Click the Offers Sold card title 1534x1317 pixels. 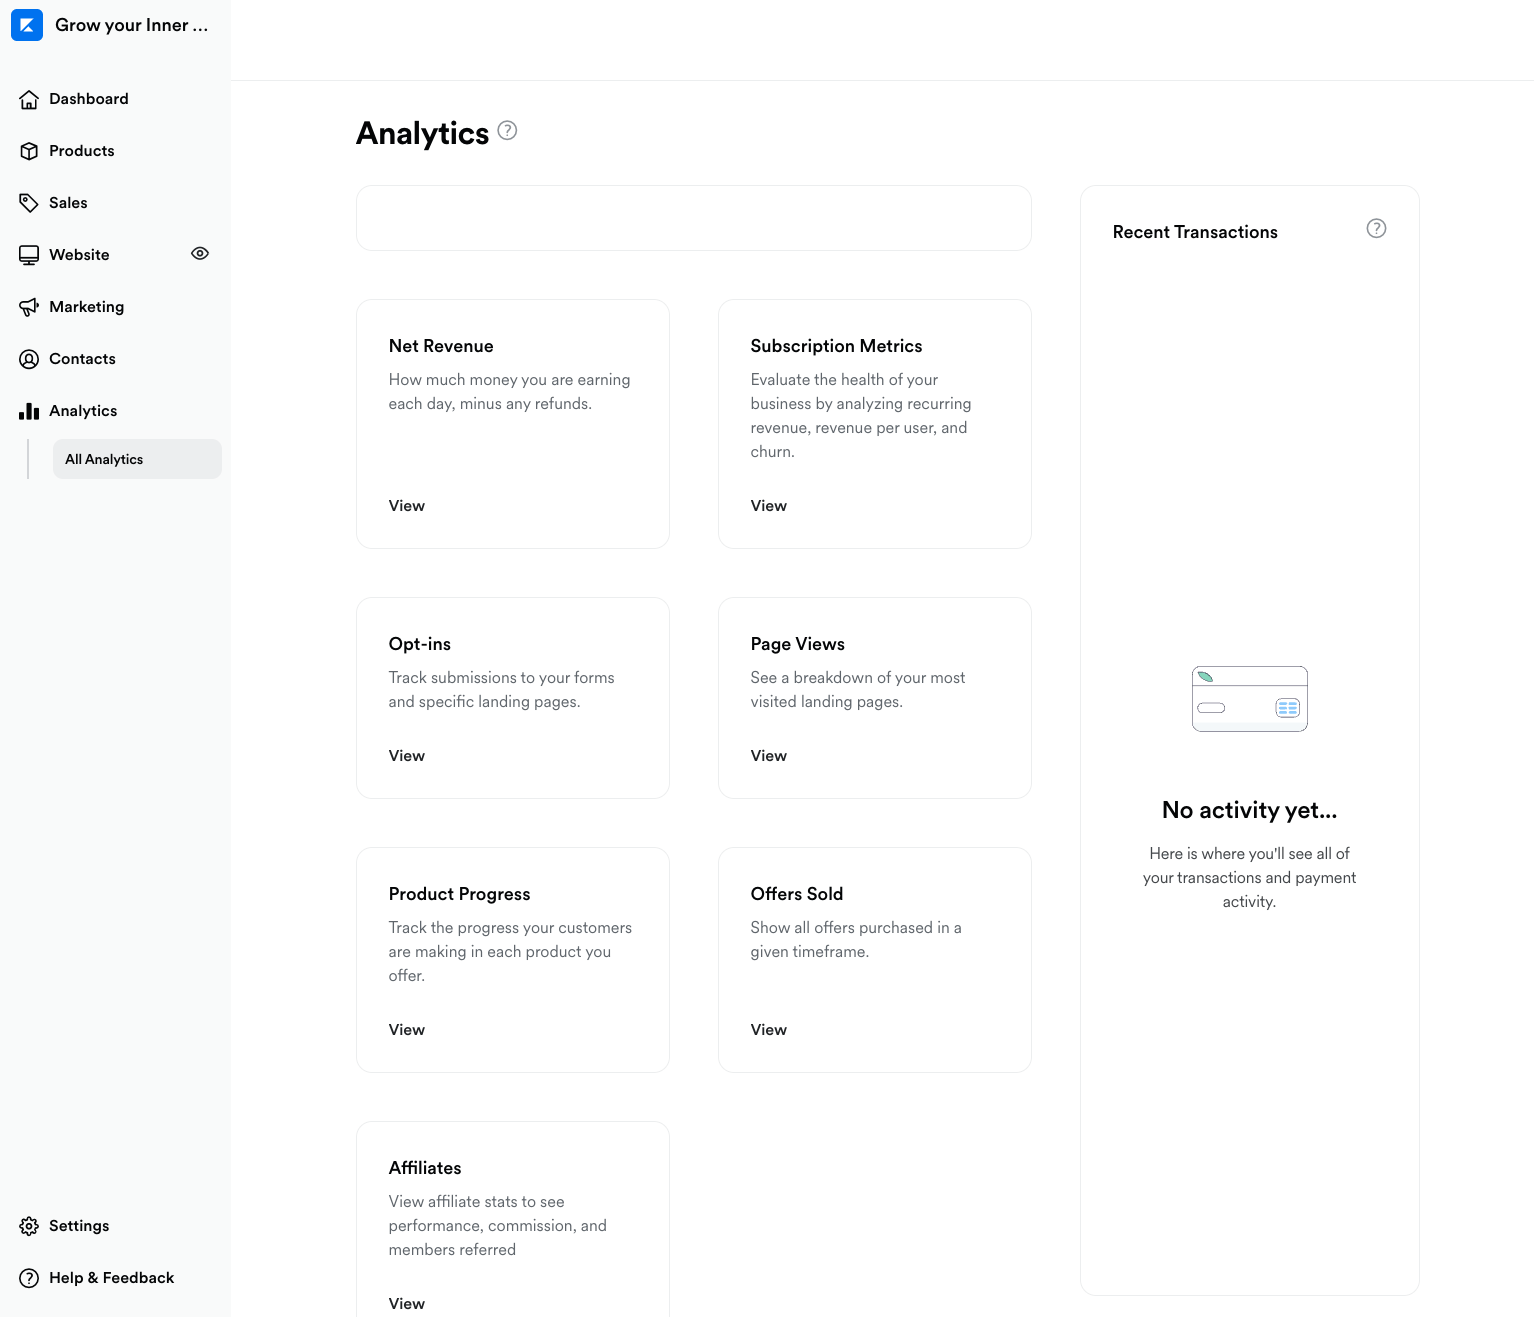coord(797,894)
